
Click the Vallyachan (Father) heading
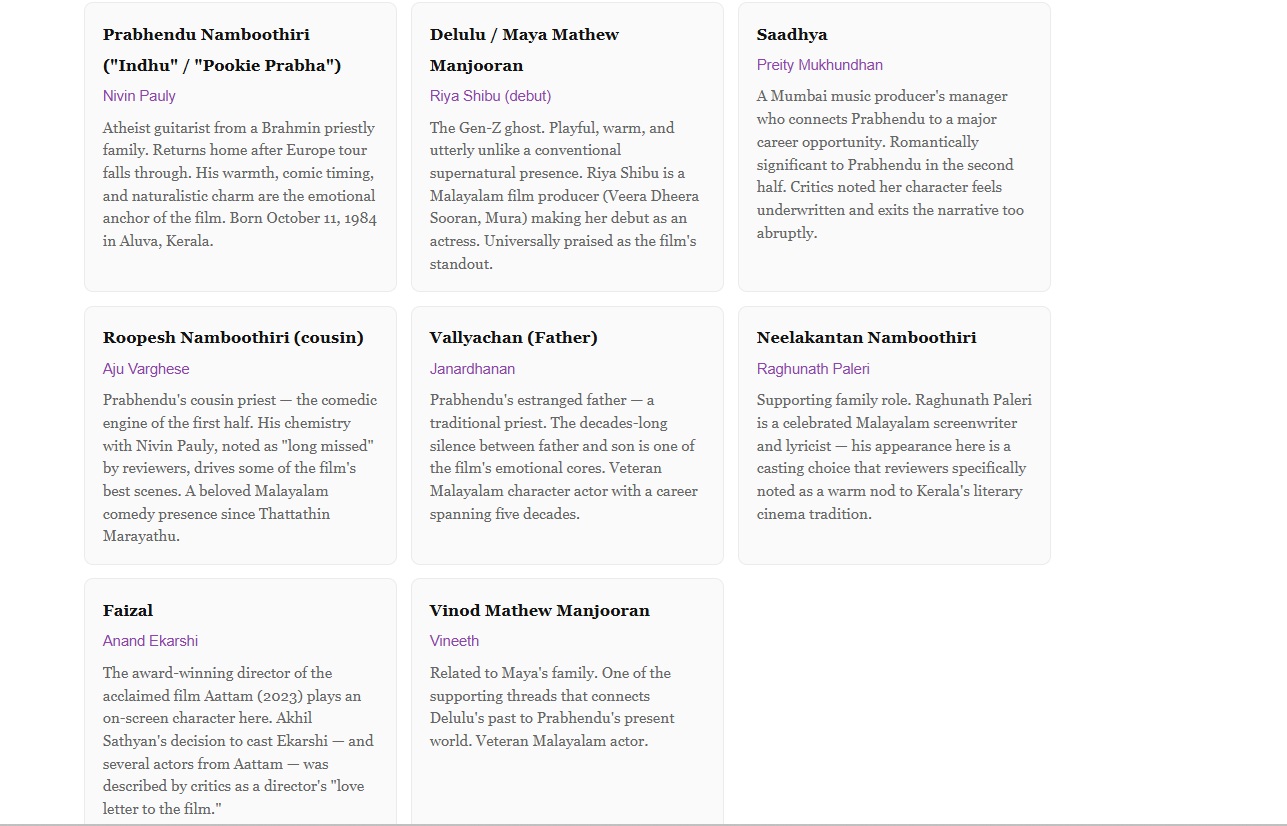(x=513, y=338)
